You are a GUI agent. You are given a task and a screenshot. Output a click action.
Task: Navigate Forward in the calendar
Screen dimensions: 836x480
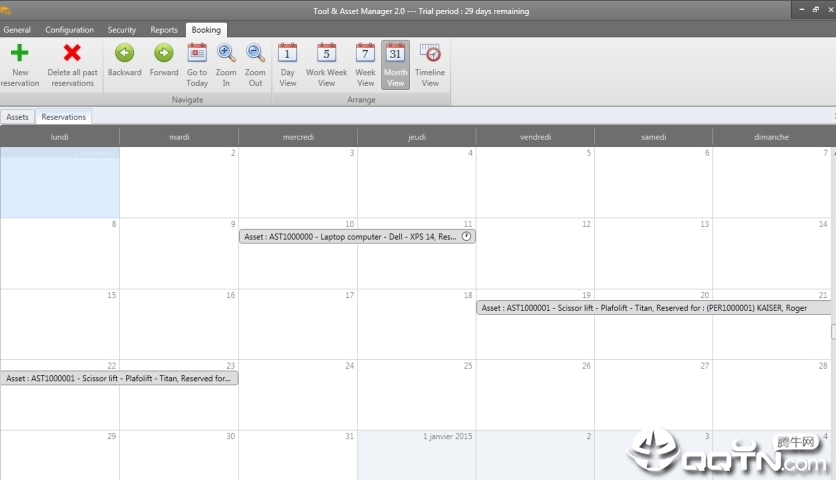point(164,60)
